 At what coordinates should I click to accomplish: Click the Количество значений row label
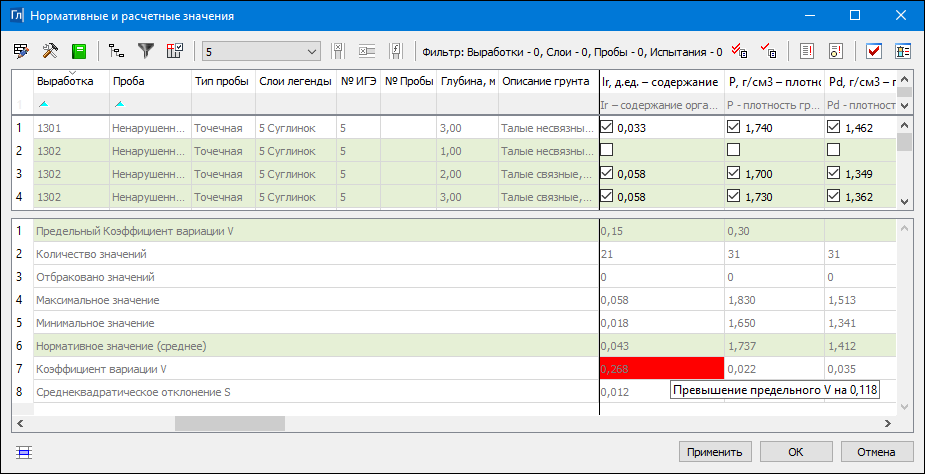coord(91,254)
